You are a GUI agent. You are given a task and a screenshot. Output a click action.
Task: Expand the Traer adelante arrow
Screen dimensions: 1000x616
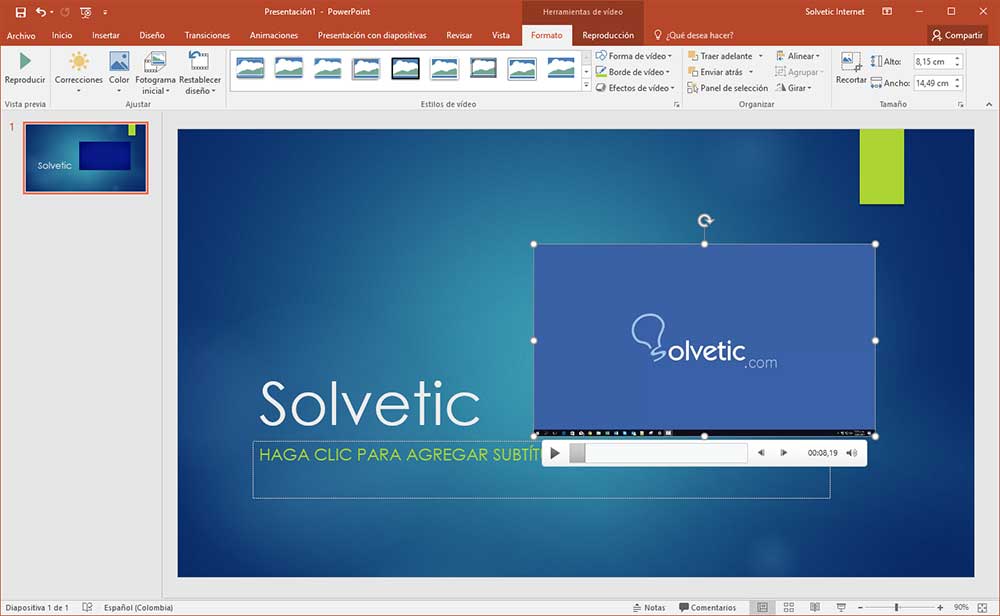tap(761, 56)
